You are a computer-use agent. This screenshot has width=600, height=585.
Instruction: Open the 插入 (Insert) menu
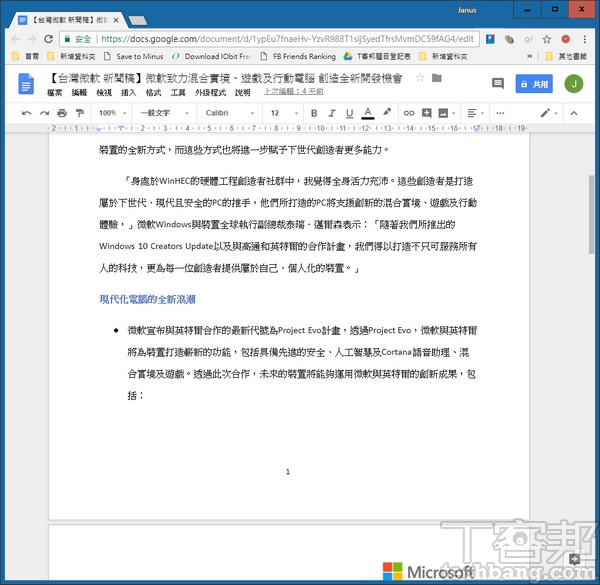[x=128, y=93]
